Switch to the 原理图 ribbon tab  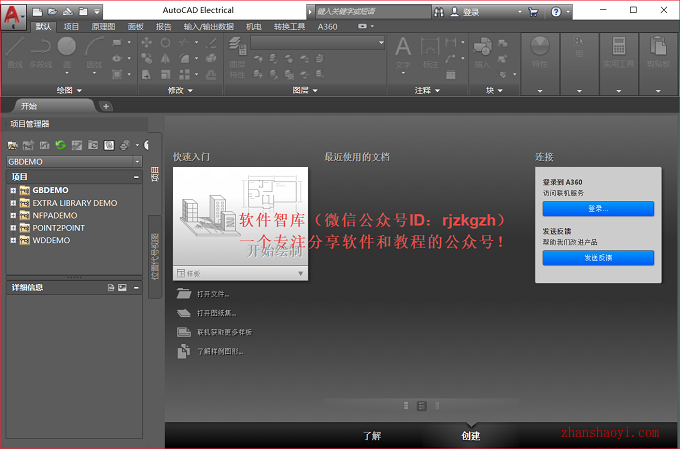click(103, 26)
